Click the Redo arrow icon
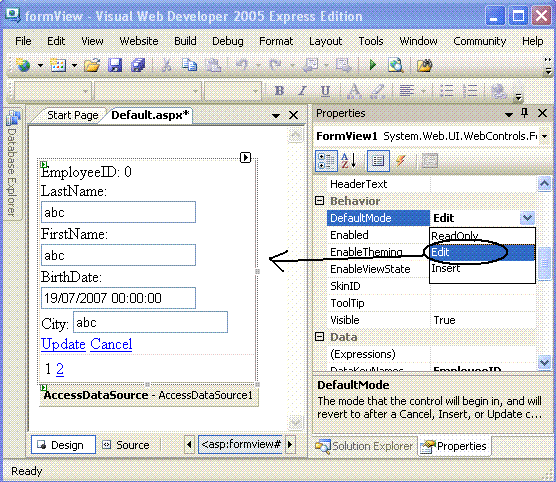The width and height of the screenshot is (556, 482). click(x=276, y=65)
